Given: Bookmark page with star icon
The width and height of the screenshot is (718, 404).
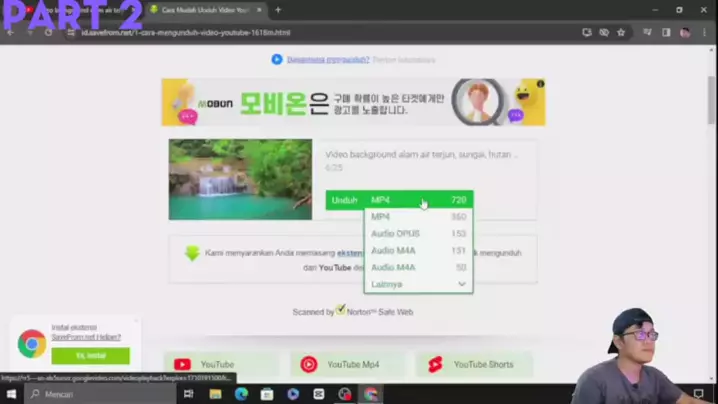Looking at the screenshot, I should (x=621, y=32).
